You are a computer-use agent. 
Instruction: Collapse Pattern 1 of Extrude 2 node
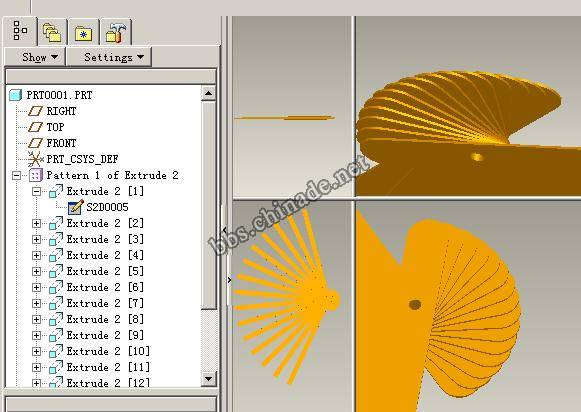tap(16, 175)
